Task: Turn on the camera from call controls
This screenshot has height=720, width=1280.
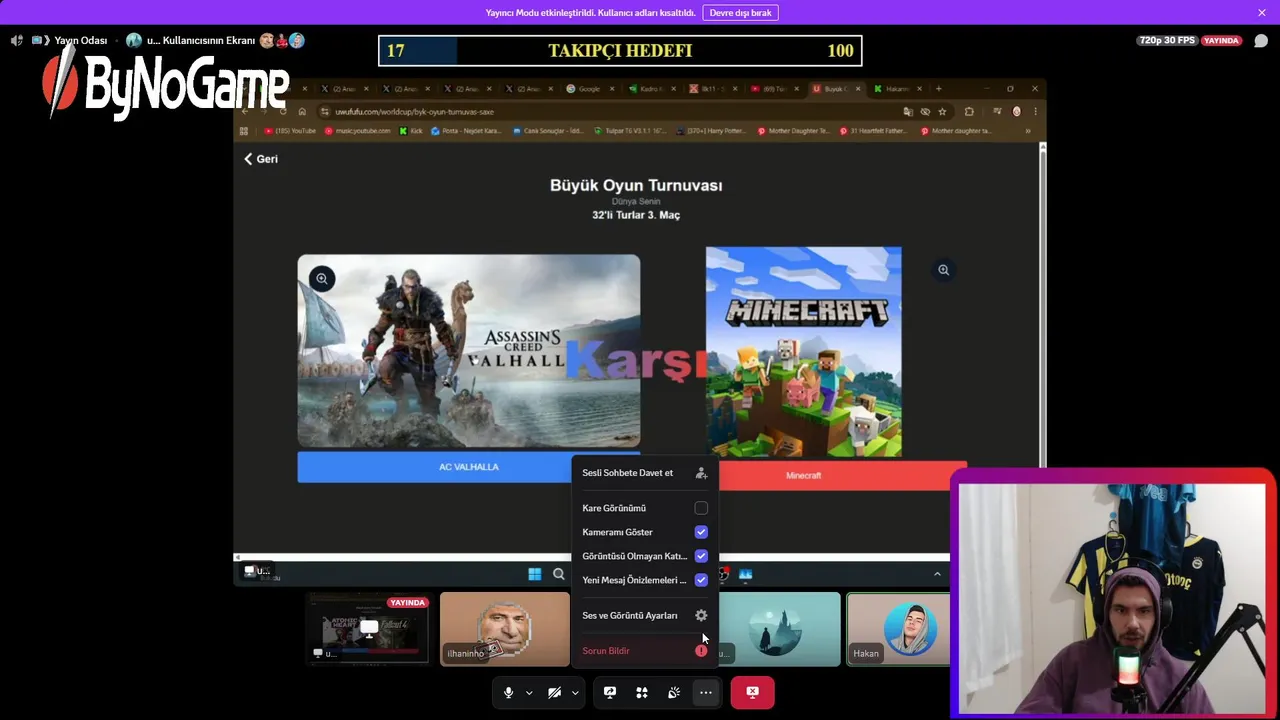Action: pyautogui.click(x=554, y=693)
